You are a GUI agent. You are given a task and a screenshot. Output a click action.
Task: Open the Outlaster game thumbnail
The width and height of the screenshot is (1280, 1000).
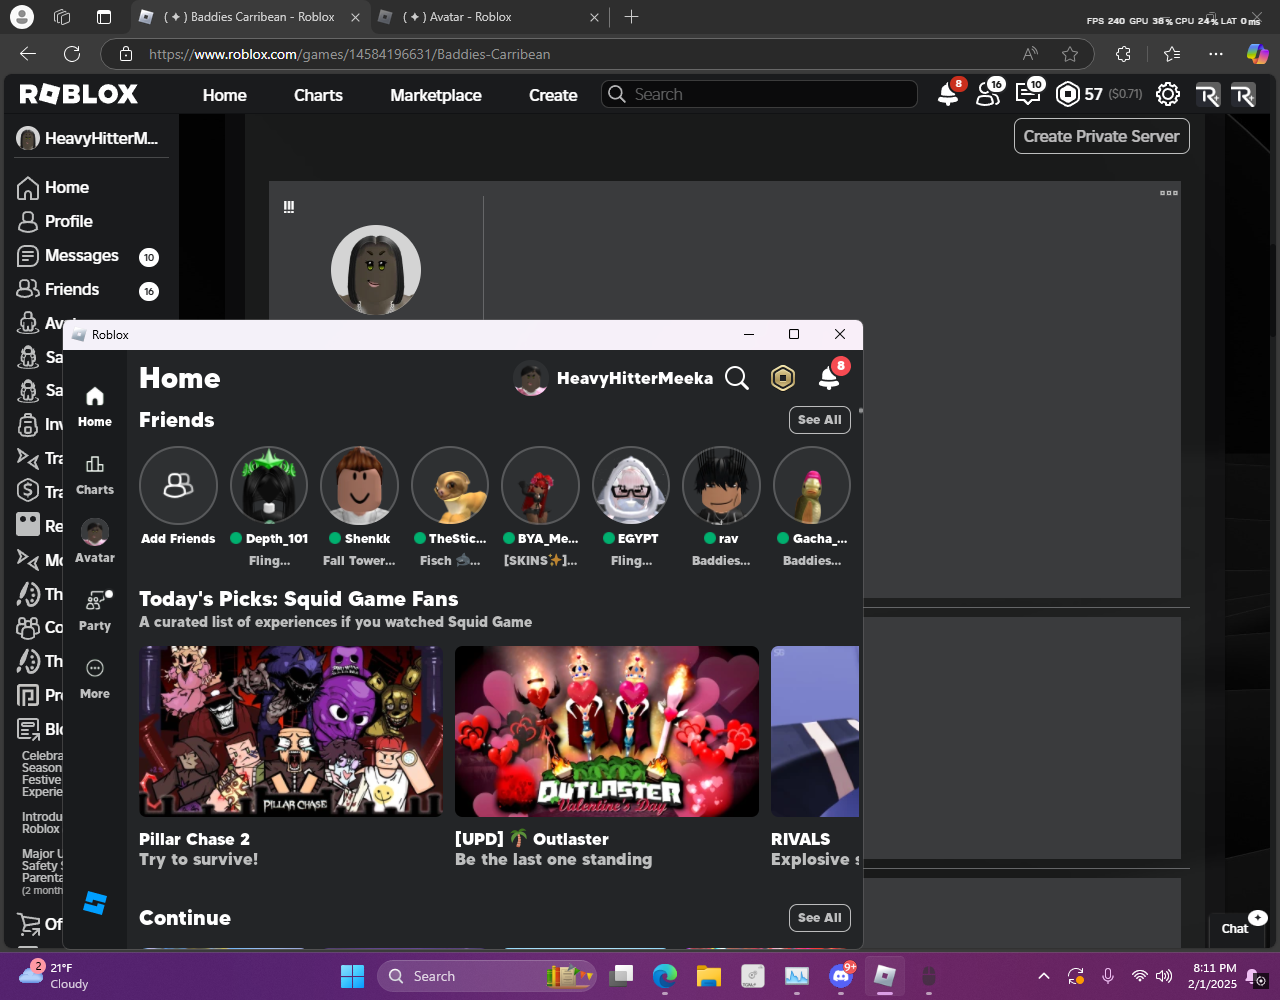click(607, 731)
